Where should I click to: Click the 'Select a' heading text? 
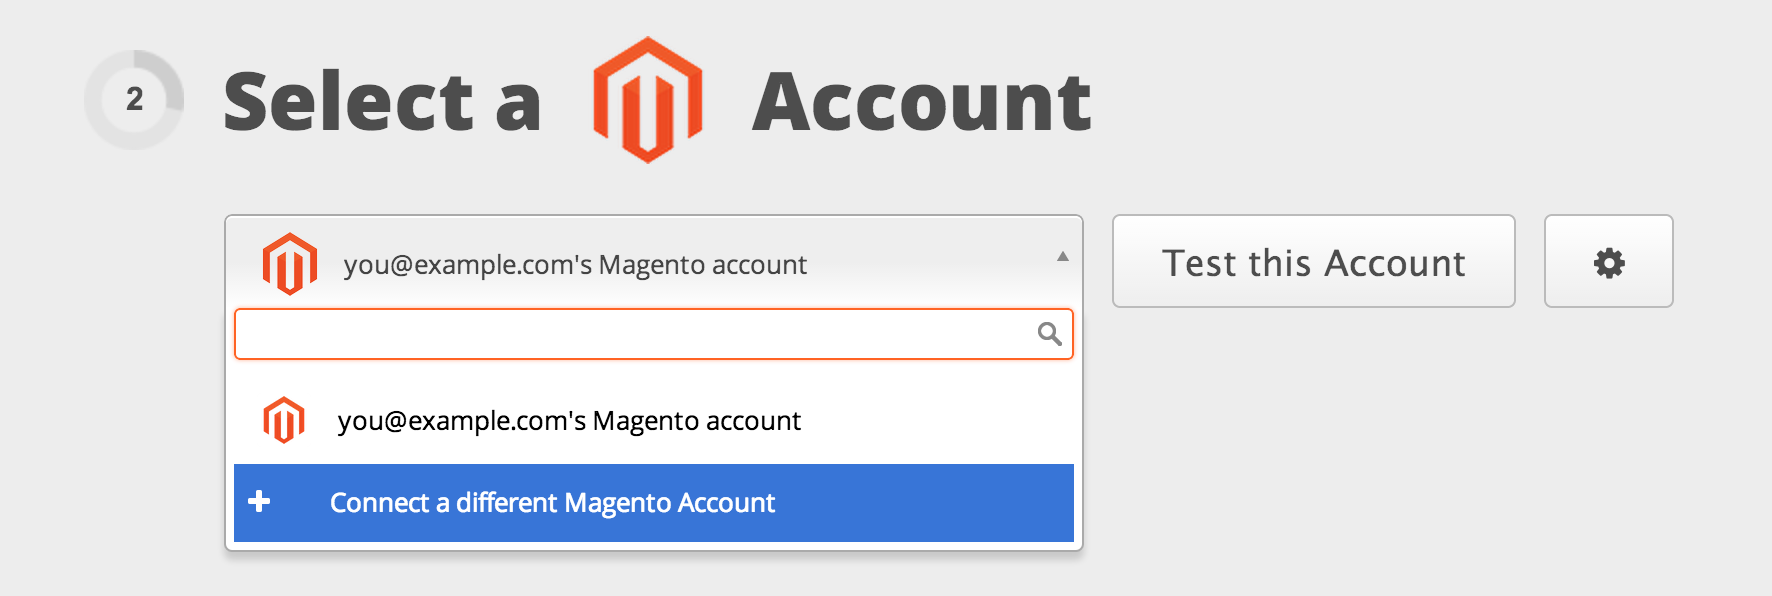[382, 102]
